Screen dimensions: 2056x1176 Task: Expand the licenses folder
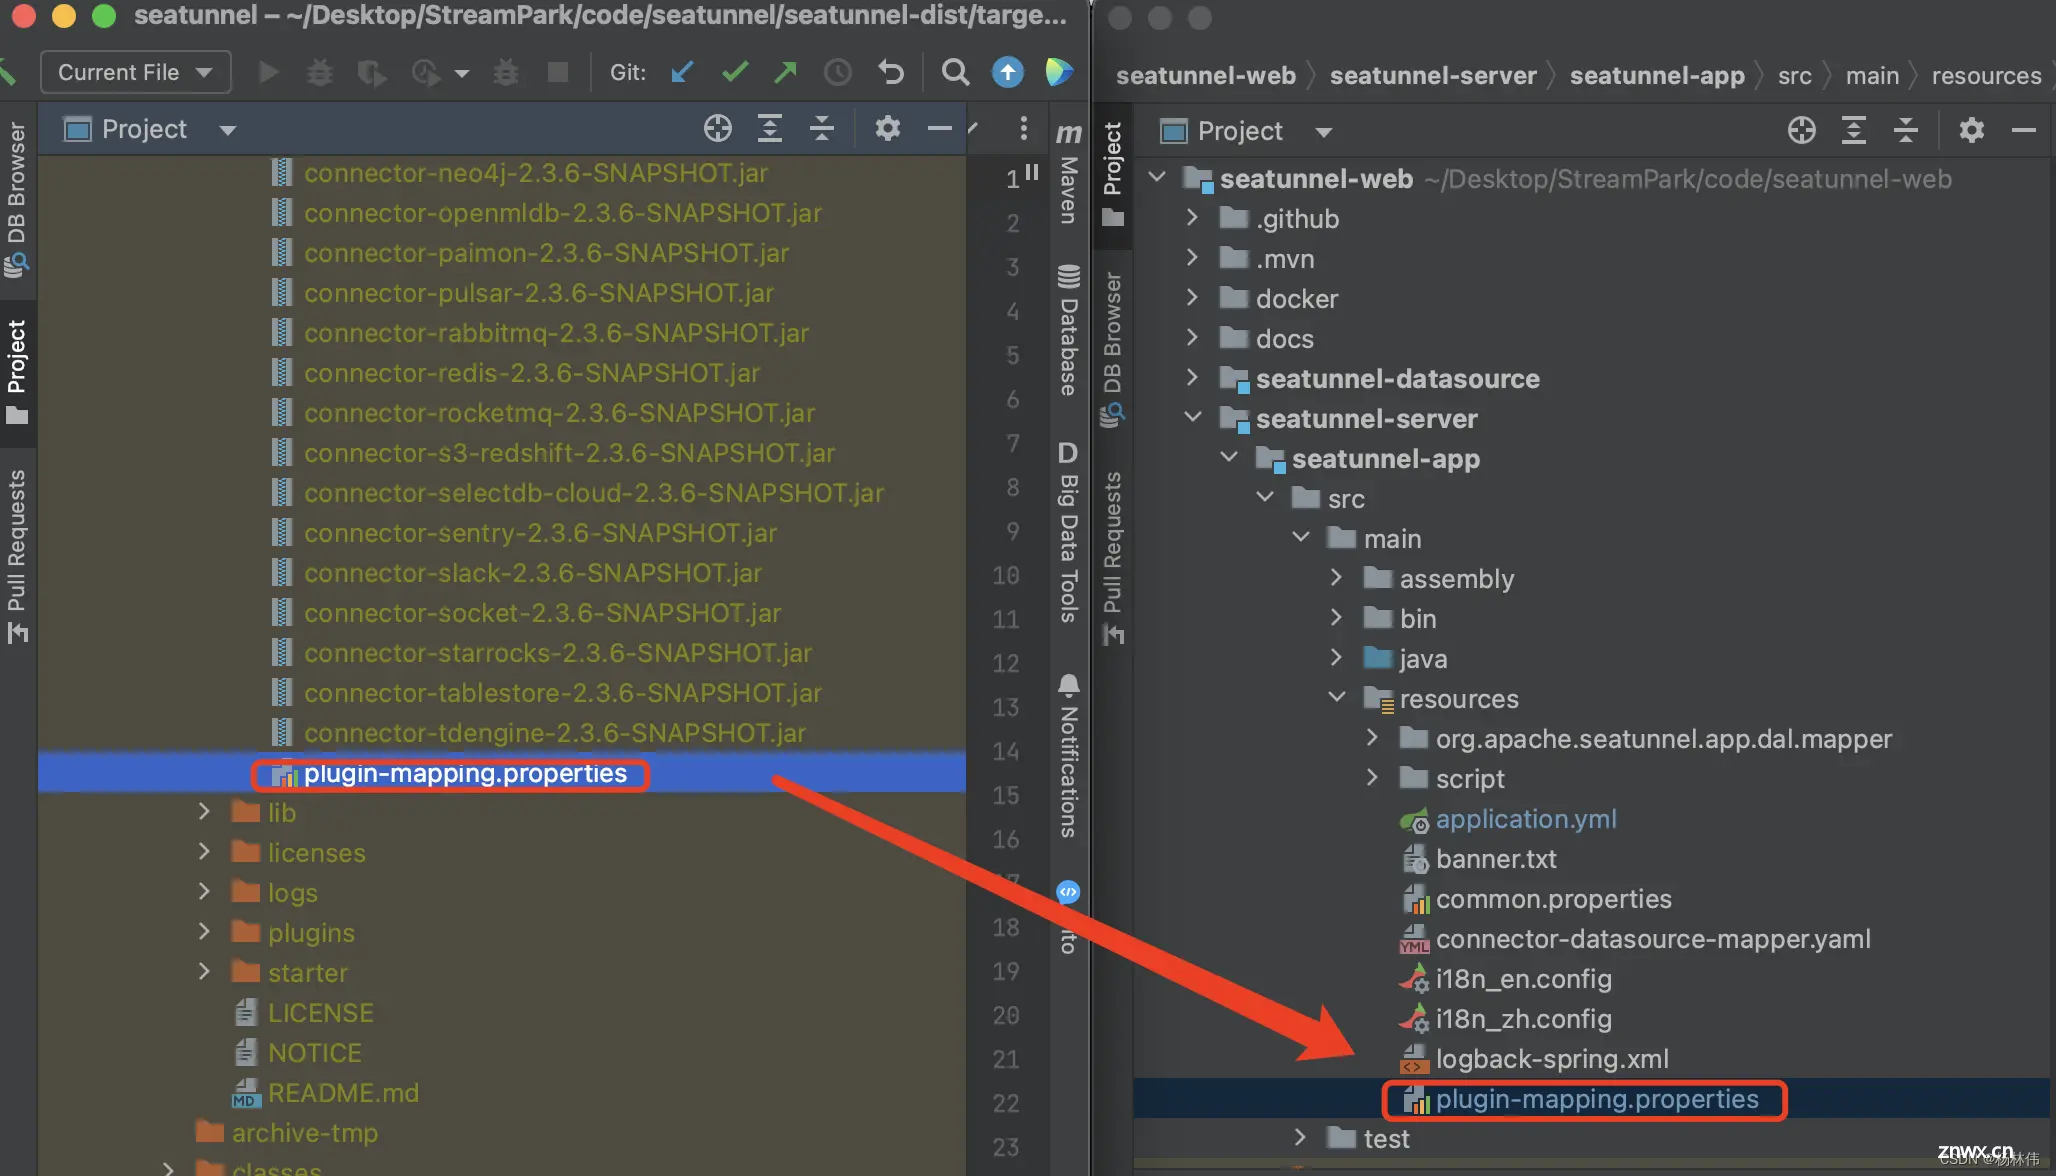point(204,851)
